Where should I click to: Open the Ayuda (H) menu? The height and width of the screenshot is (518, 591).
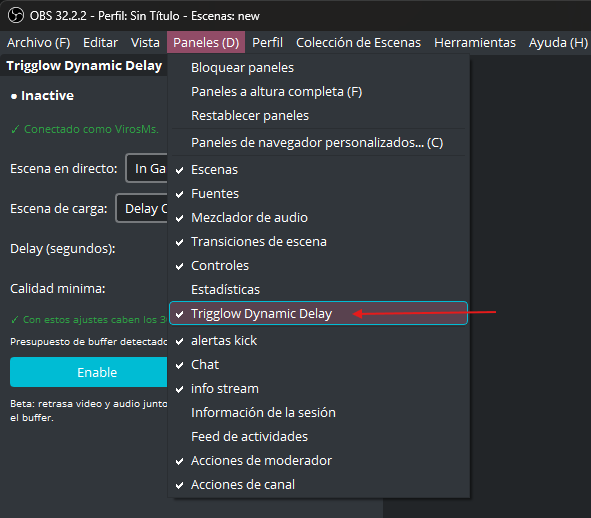pos(558,43)
